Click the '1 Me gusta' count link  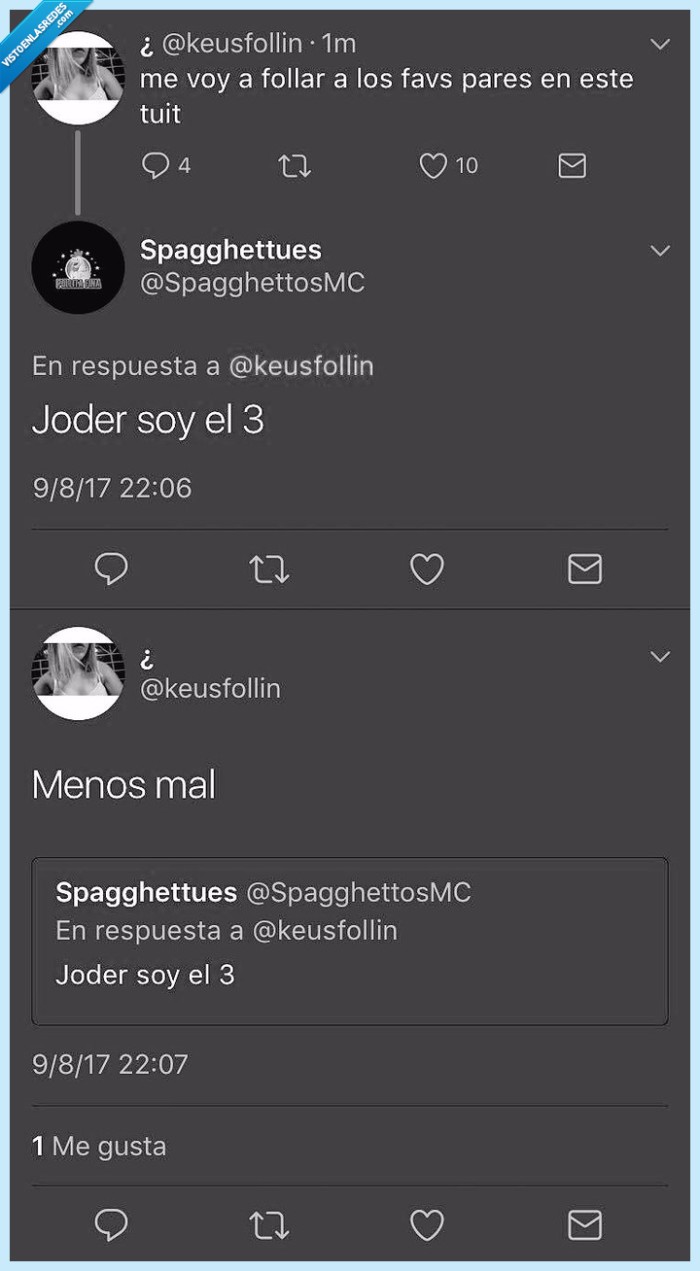pos(100,1146)
